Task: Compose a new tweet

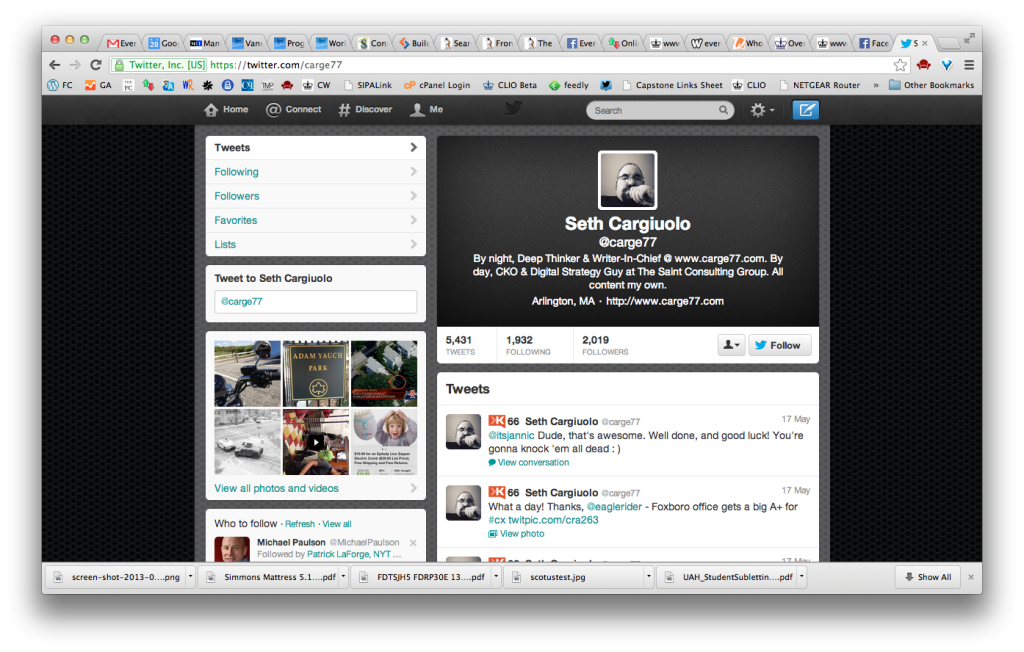Action: coord(806,110)
